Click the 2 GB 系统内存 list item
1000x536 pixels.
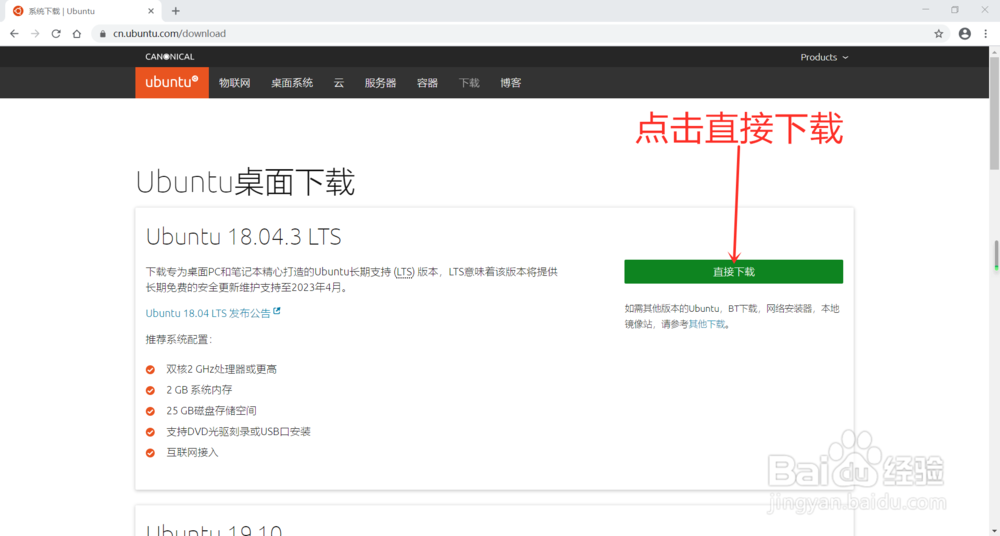(199, 390)
